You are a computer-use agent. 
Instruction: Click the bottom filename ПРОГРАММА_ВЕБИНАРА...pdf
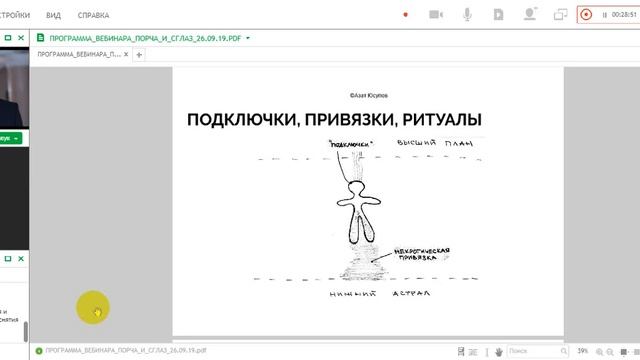(x=126, y=350)
